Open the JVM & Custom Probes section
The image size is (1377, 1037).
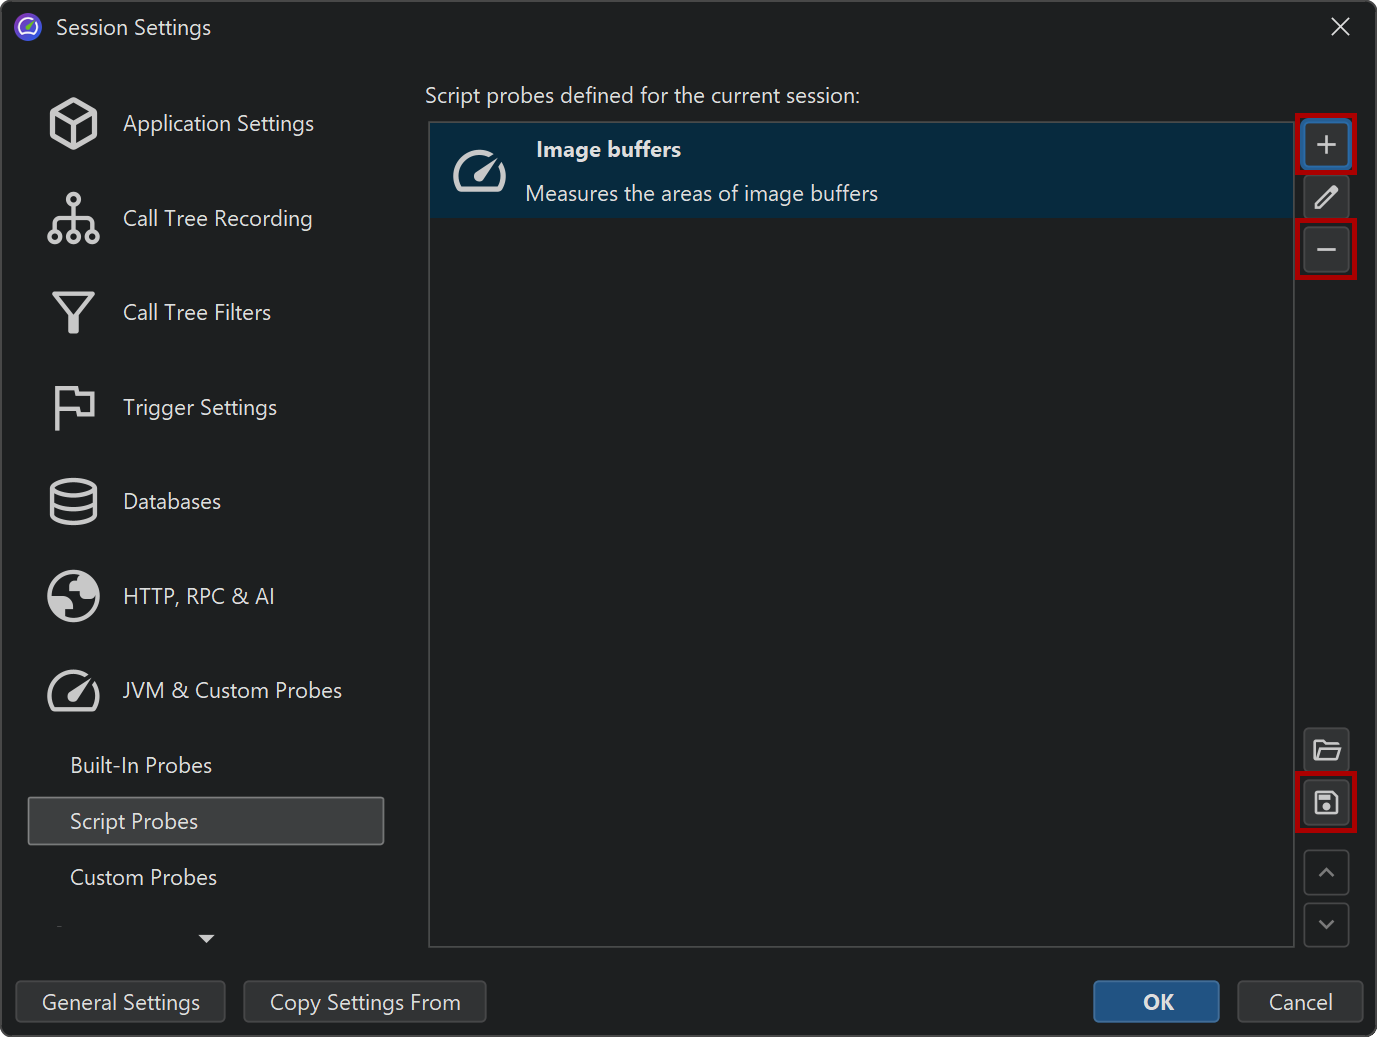(231, 691)
